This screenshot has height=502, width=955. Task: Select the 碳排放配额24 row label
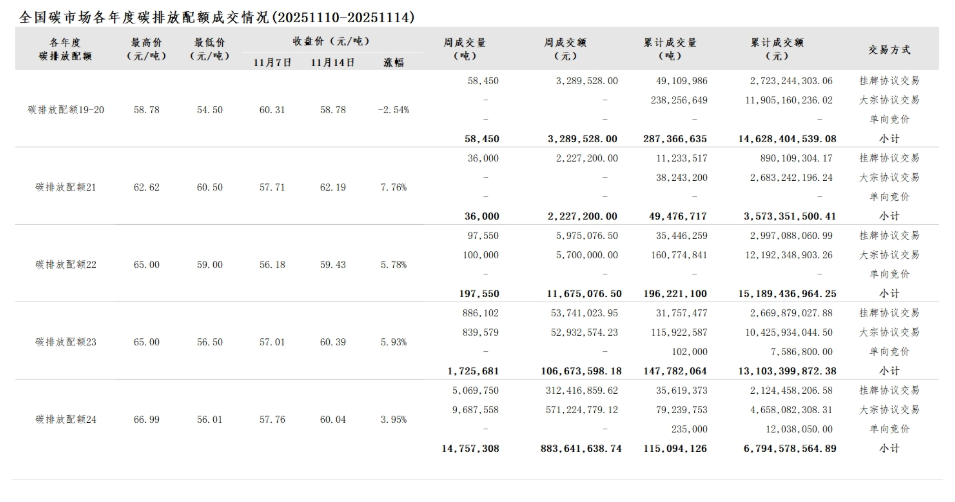click(x=66, y=420)
